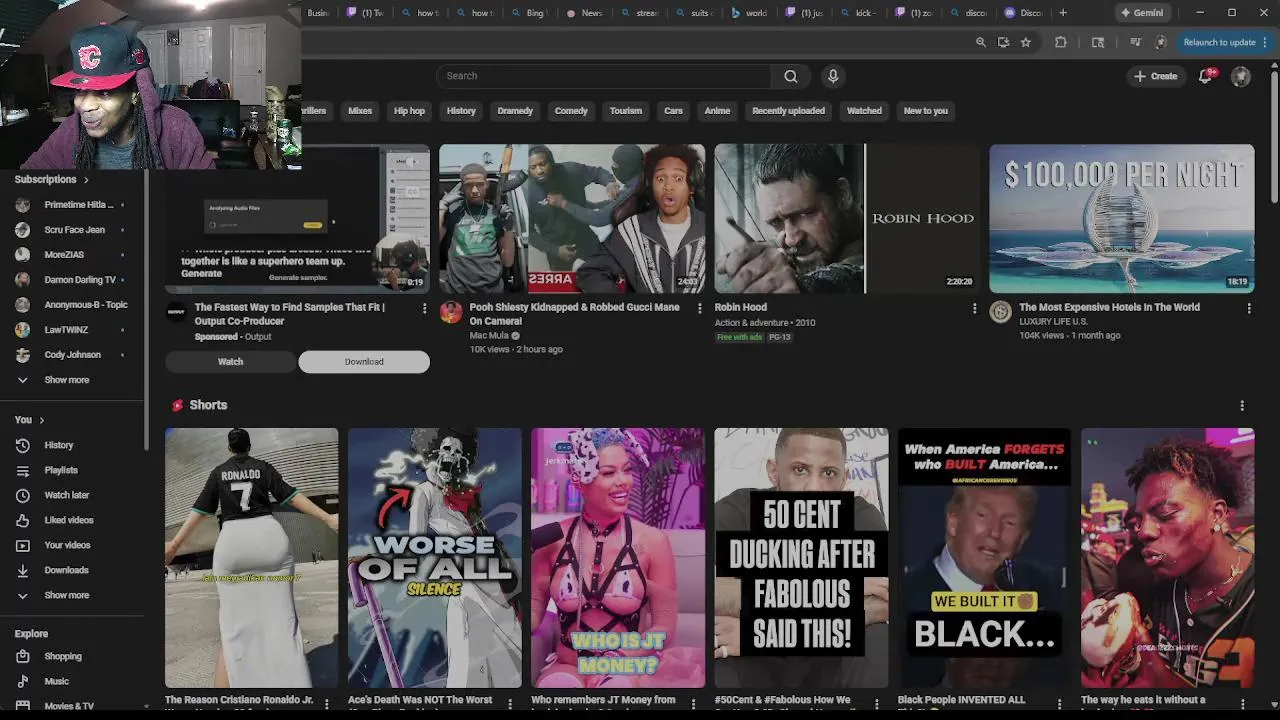1280x720 pixels.
Task: Open options menu for Robin Hood movie
Action: click(974, 308)
